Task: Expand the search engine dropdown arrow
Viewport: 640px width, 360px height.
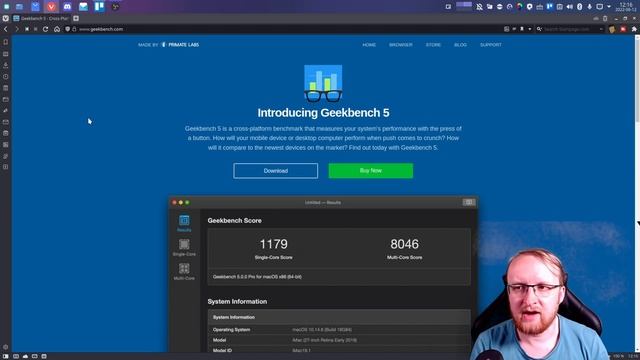Action: coord(601,29)
